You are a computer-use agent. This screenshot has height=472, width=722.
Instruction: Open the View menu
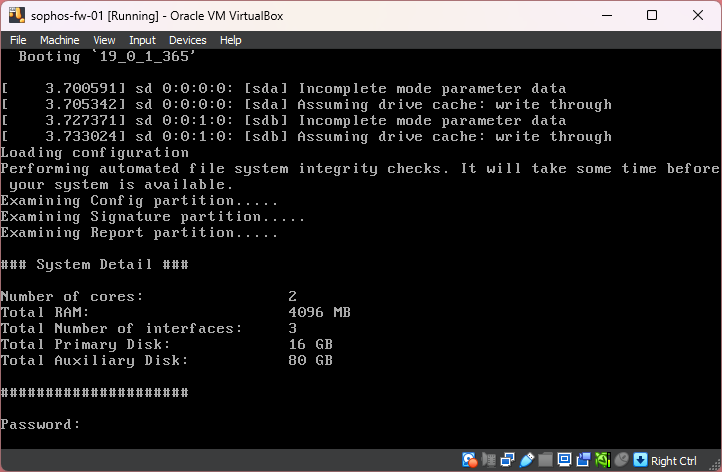pyautogui.click(x=104, y=41)
